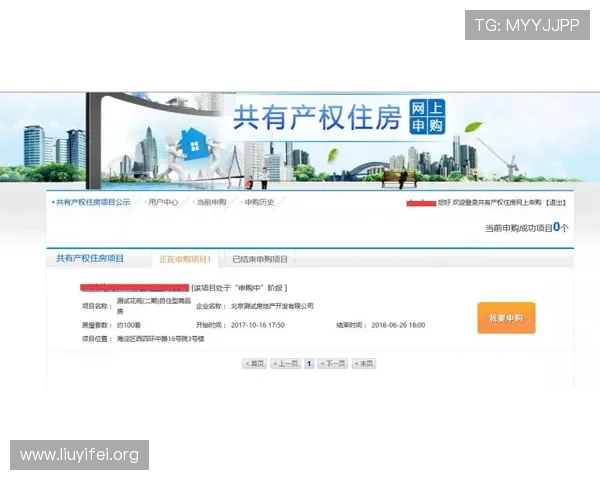Click start time 2017-10-16 17:50

coord(258,325)
